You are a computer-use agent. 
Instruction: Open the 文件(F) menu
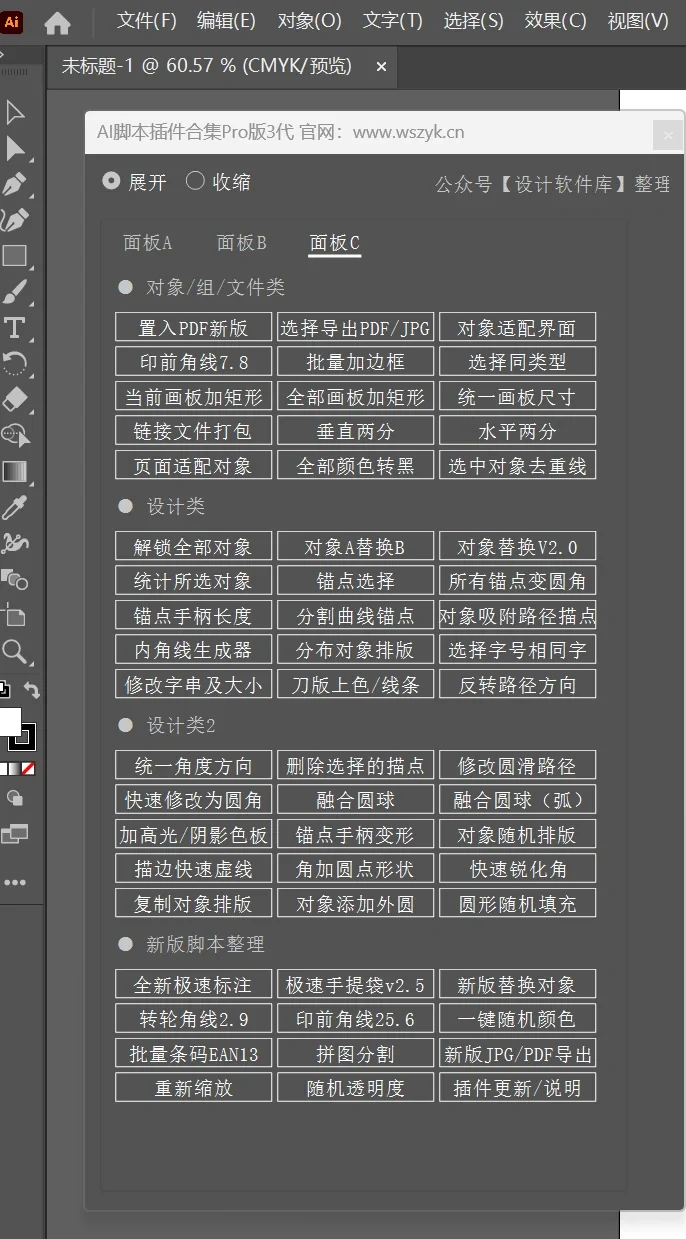[147, 21]
